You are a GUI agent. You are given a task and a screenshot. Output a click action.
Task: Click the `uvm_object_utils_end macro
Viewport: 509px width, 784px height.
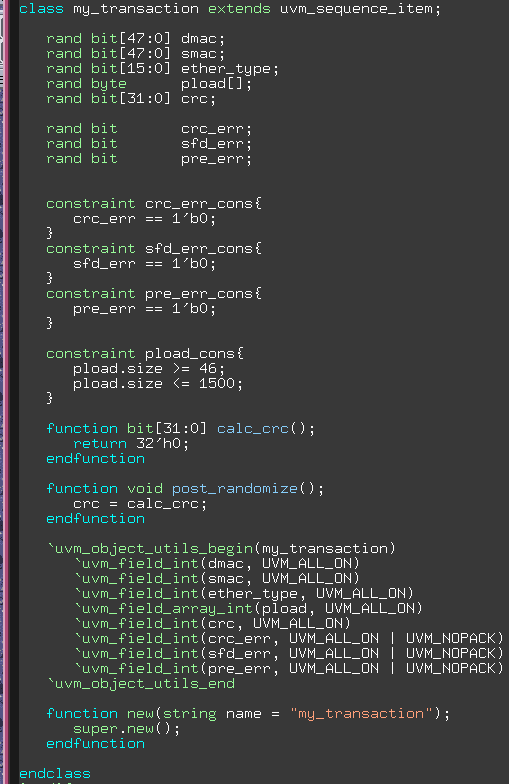[140, 684]
